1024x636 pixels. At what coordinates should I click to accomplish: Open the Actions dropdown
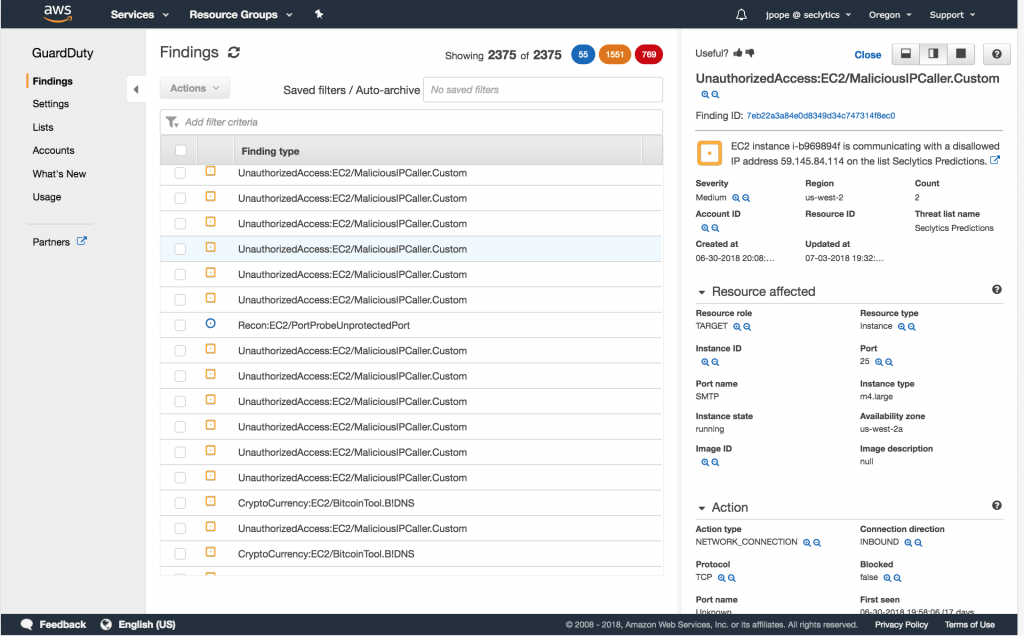tap(195, 88)
